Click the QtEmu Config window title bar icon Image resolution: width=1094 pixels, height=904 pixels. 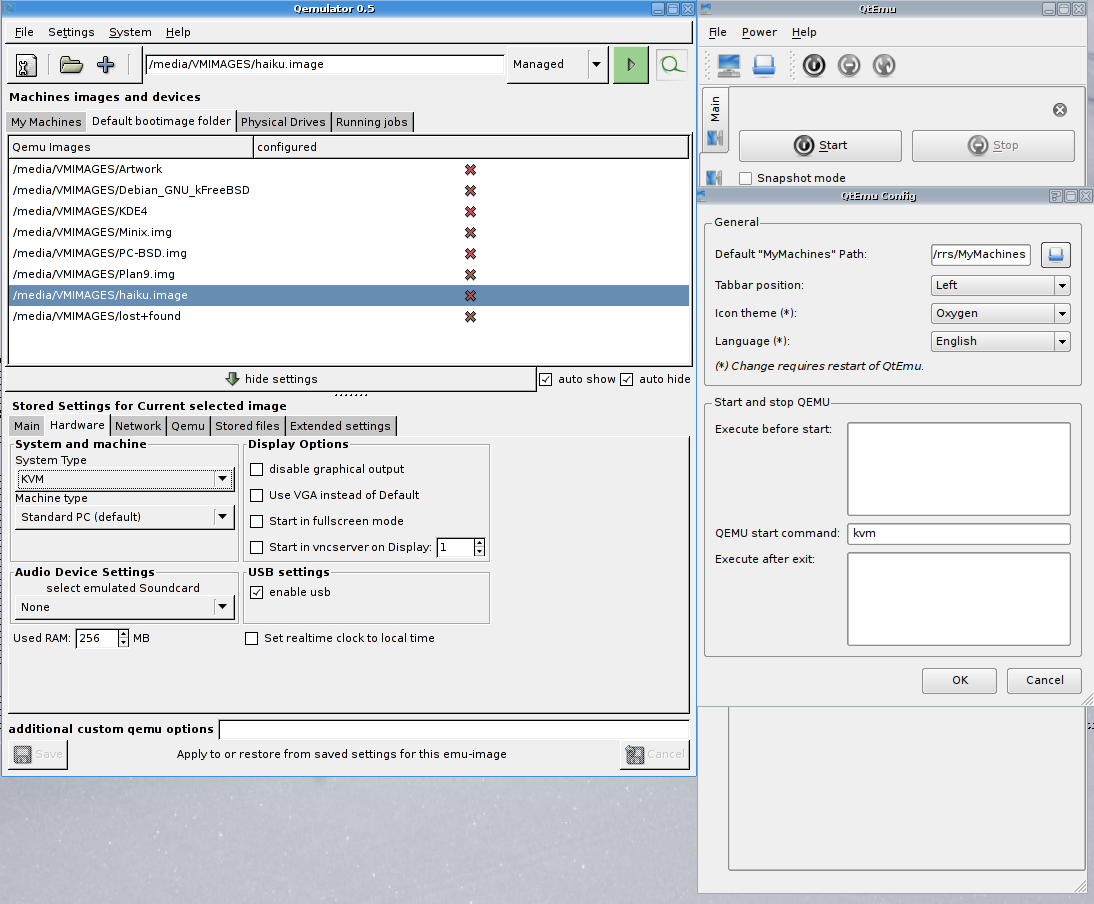click(x=702, y=196)
